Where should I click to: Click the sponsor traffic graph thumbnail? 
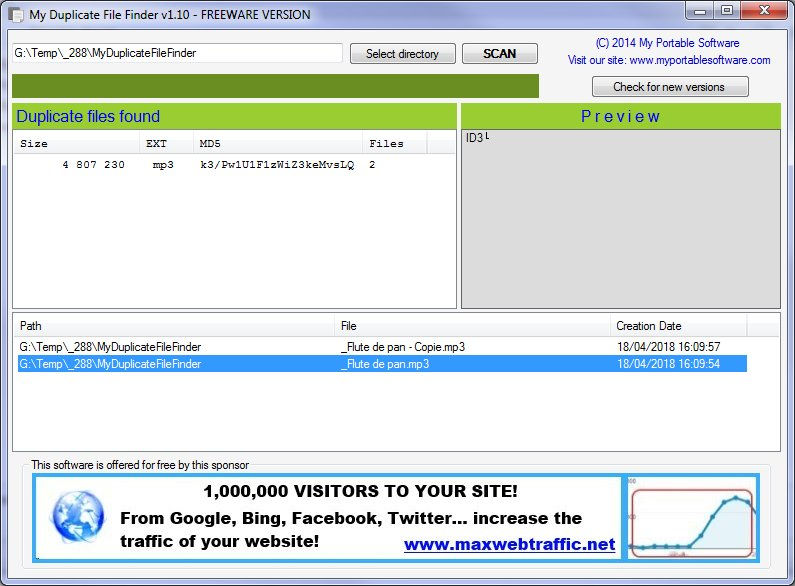(691, 518)
